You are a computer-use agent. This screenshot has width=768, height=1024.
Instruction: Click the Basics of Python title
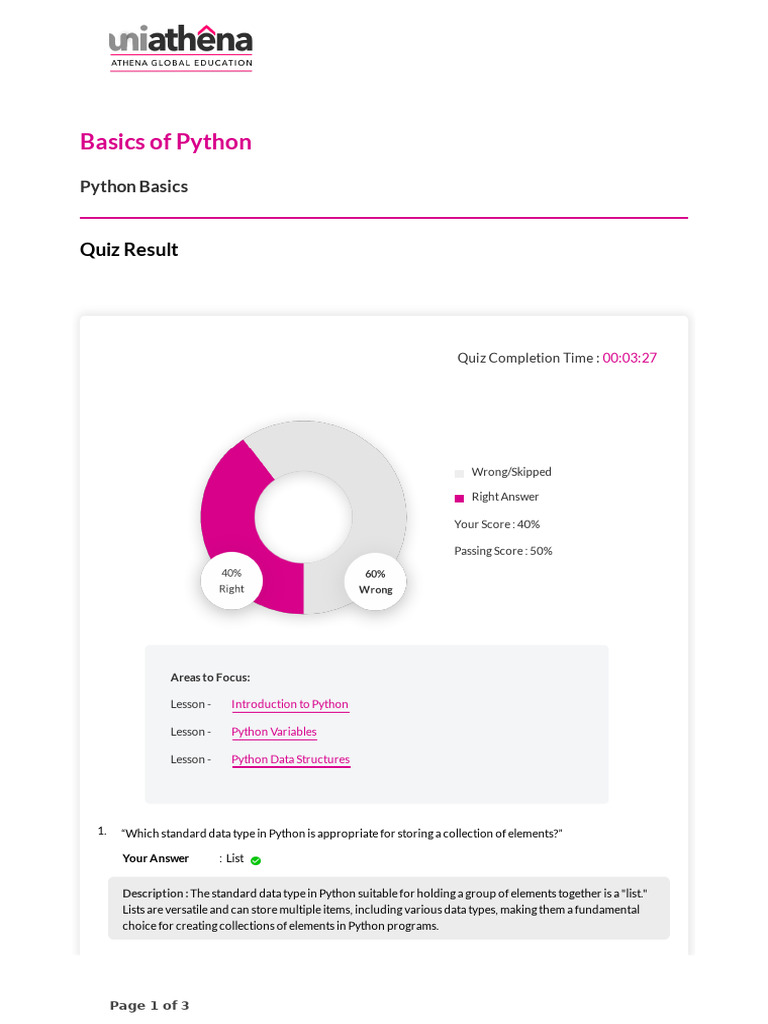click(166, 141)
